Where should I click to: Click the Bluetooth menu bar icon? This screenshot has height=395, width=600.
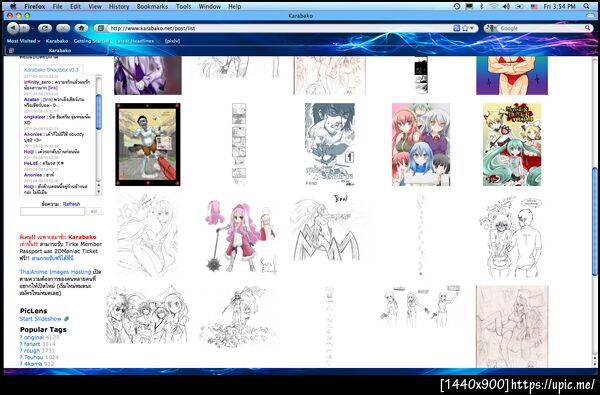point(482,6)
